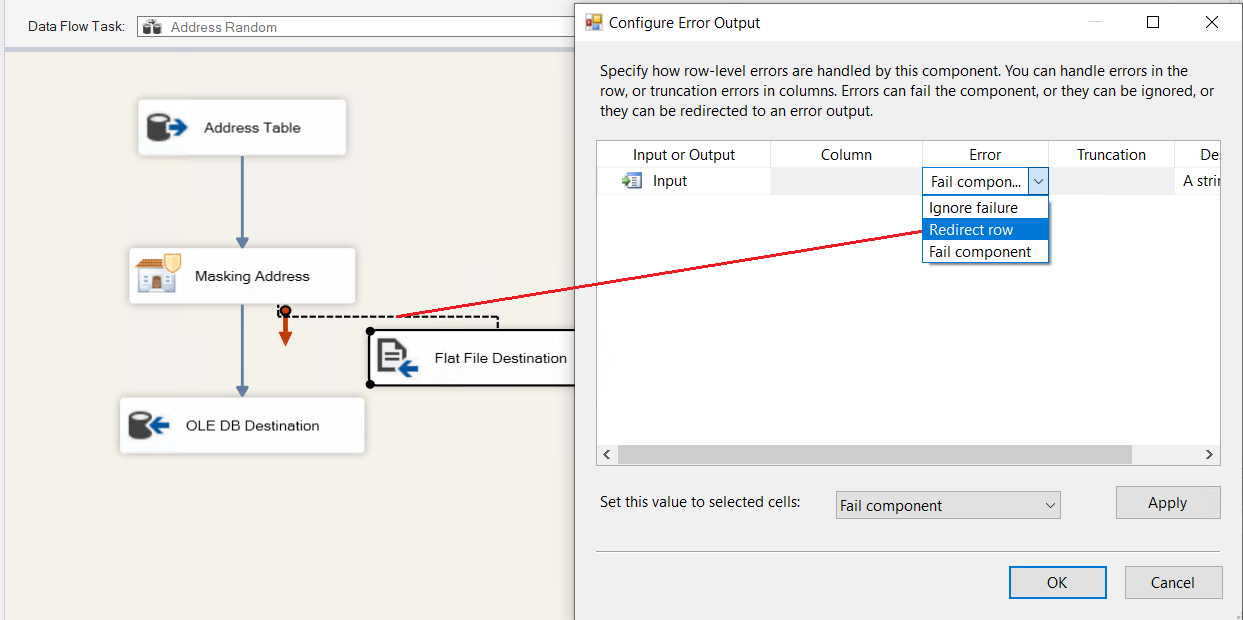
Task: Select Redirect row option
Action: point(971,230)
